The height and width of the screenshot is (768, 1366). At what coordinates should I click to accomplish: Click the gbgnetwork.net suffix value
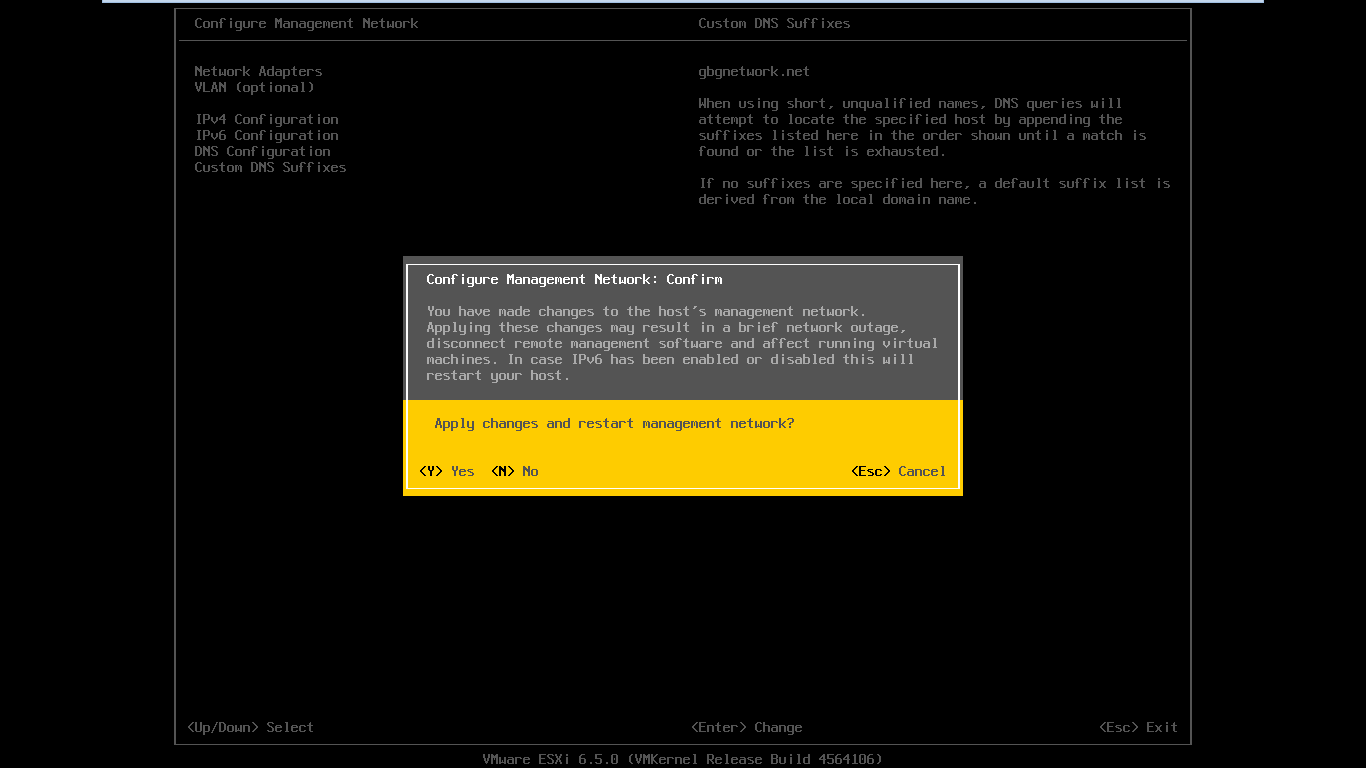click(754, 71)
